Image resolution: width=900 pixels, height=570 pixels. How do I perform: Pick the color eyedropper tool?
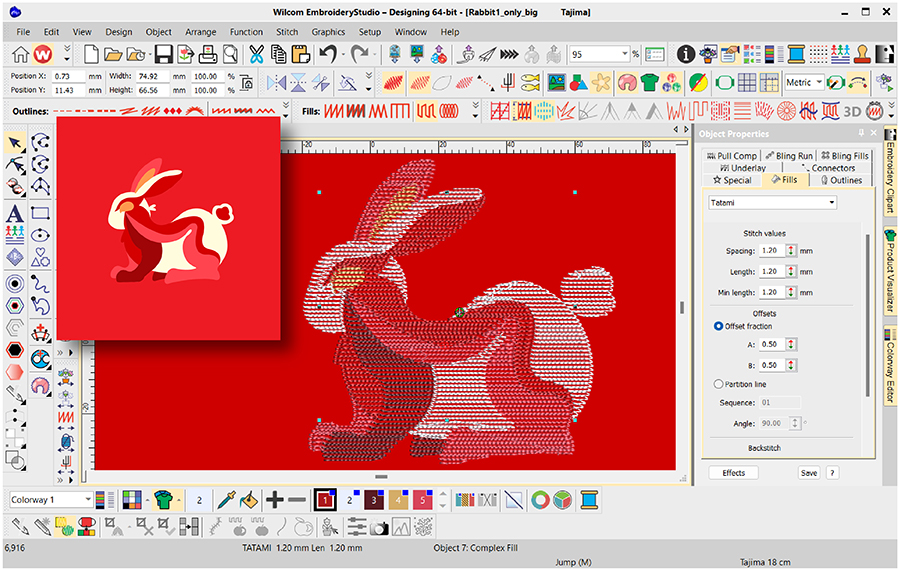tap(226, 499)
